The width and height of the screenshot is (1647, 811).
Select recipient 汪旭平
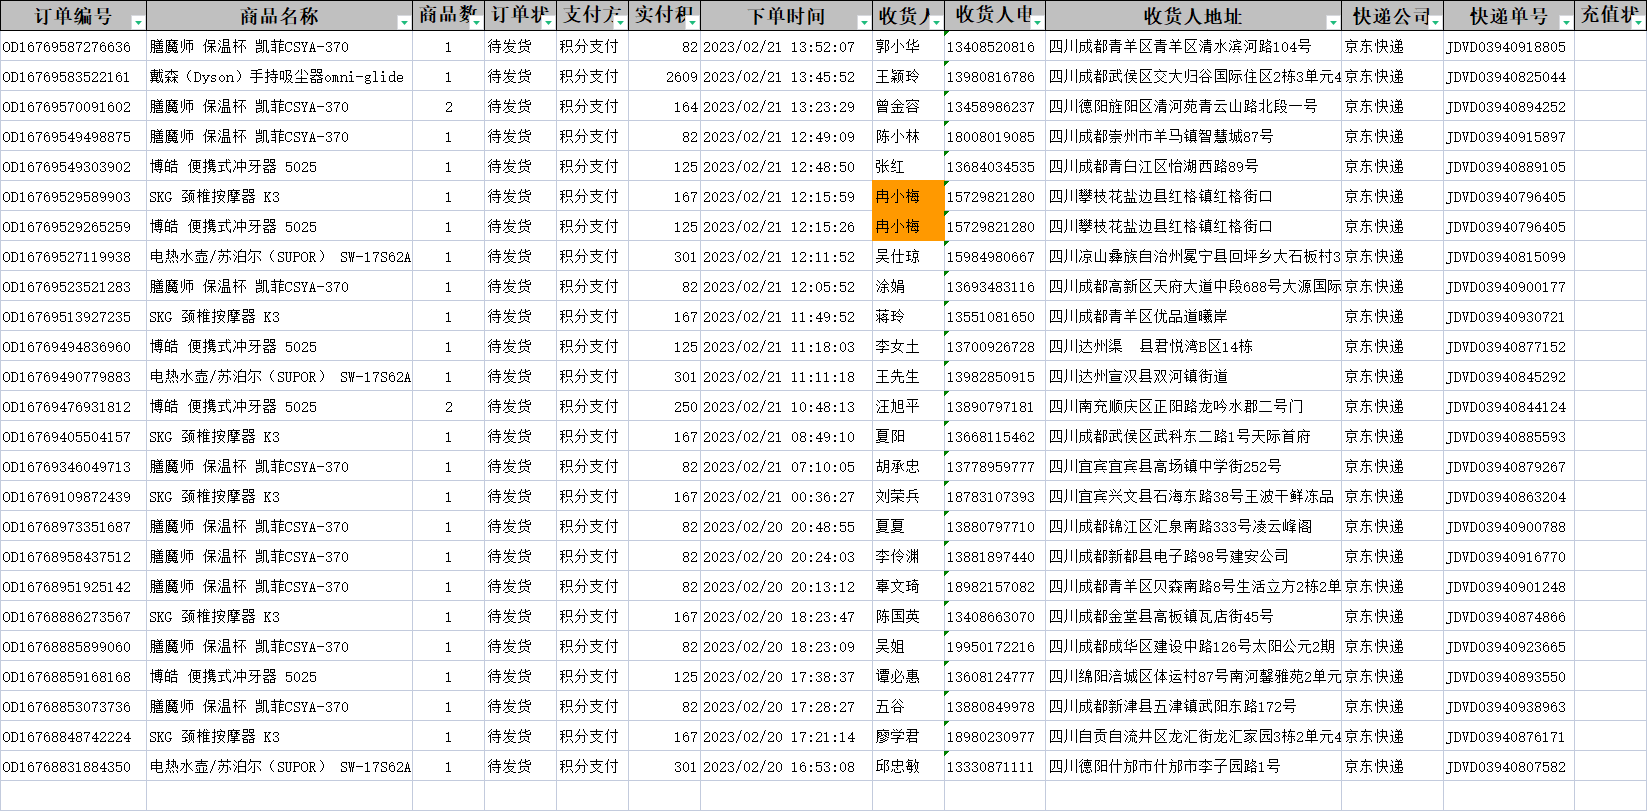pyautogui.click(x=908, y=407)
